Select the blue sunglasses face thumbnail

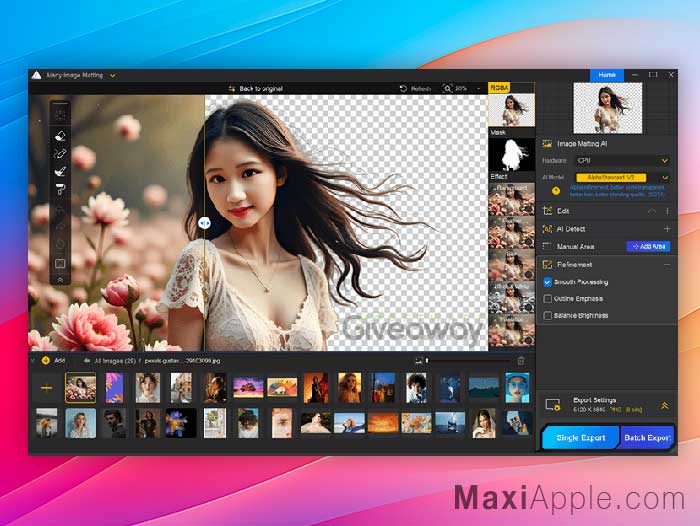(517, 388)
